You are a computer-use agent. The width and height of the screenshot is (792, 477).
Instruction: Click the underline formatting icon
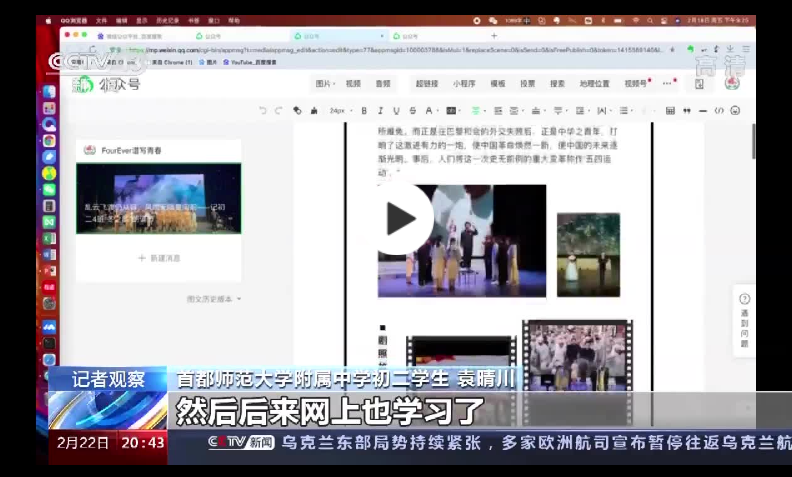coord(396,111)
